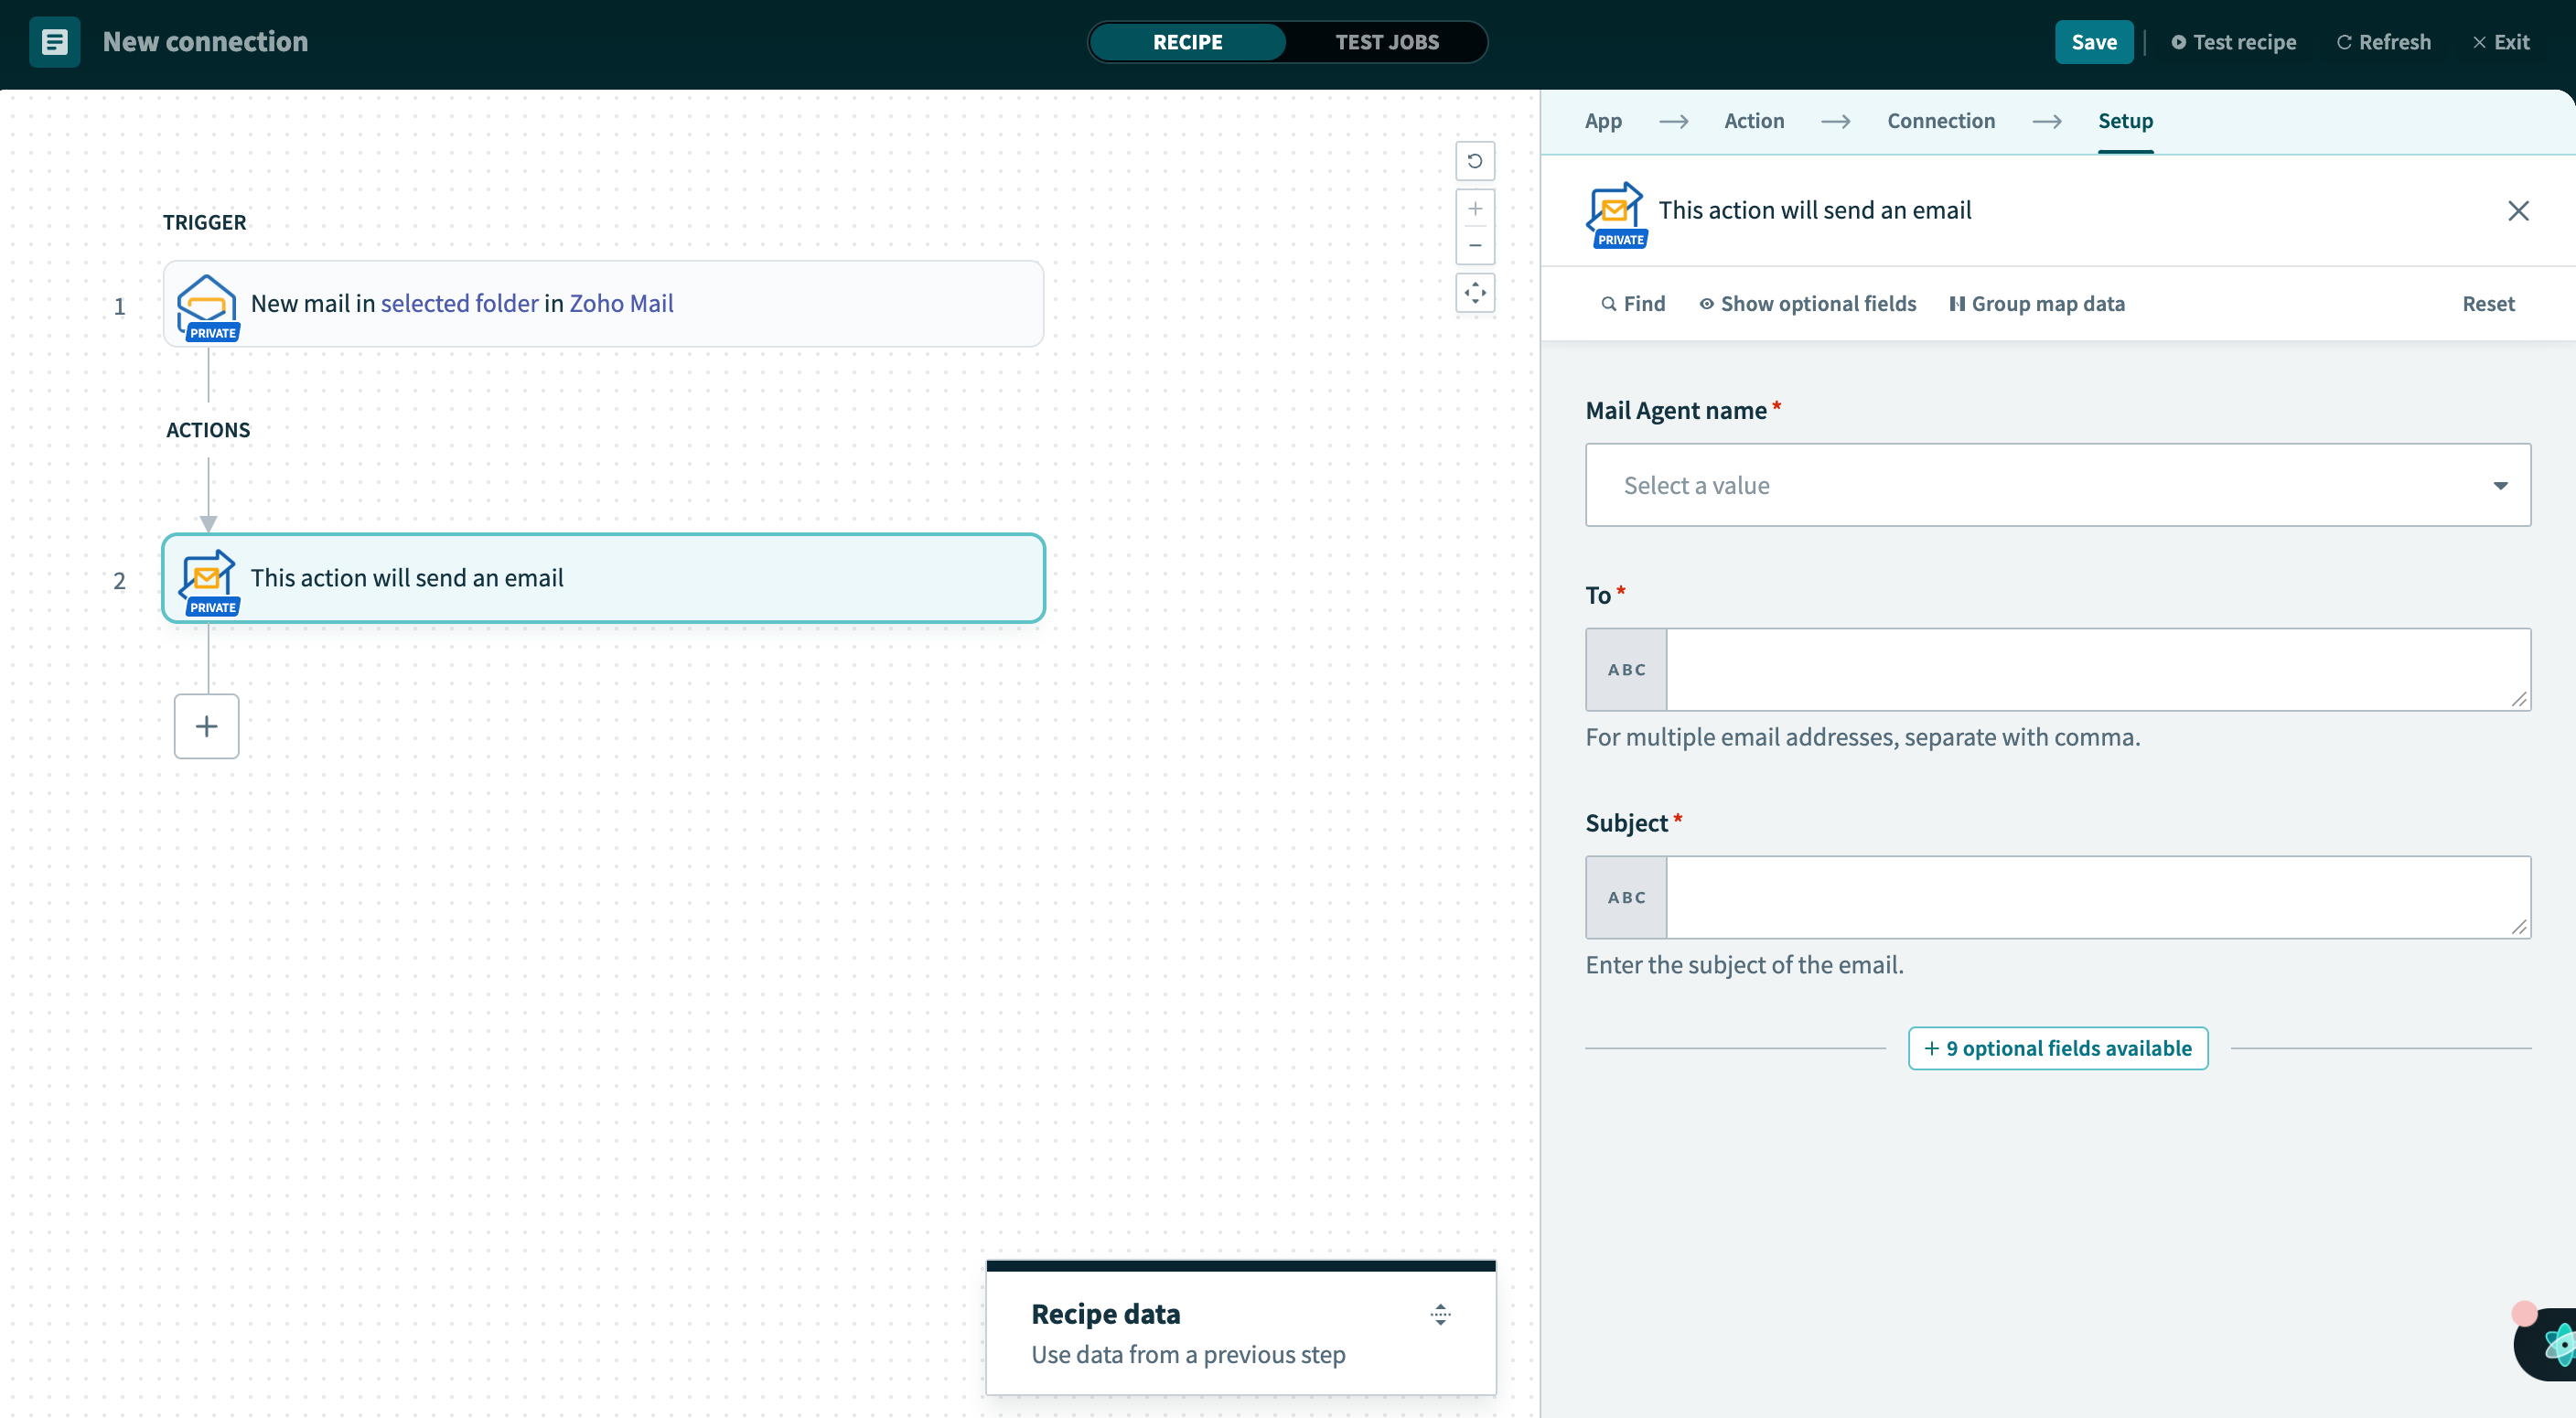2576x1418 pixels.
Task: Toggle Group map data
Action: pos(2036,304)
